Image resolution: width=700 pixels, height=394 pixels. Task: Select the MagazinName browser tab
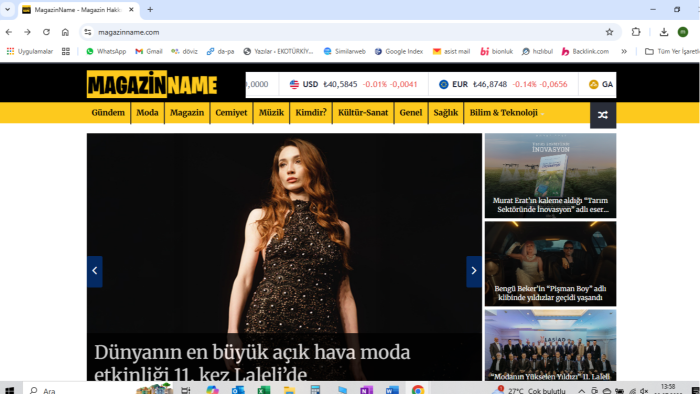[79, 10]
